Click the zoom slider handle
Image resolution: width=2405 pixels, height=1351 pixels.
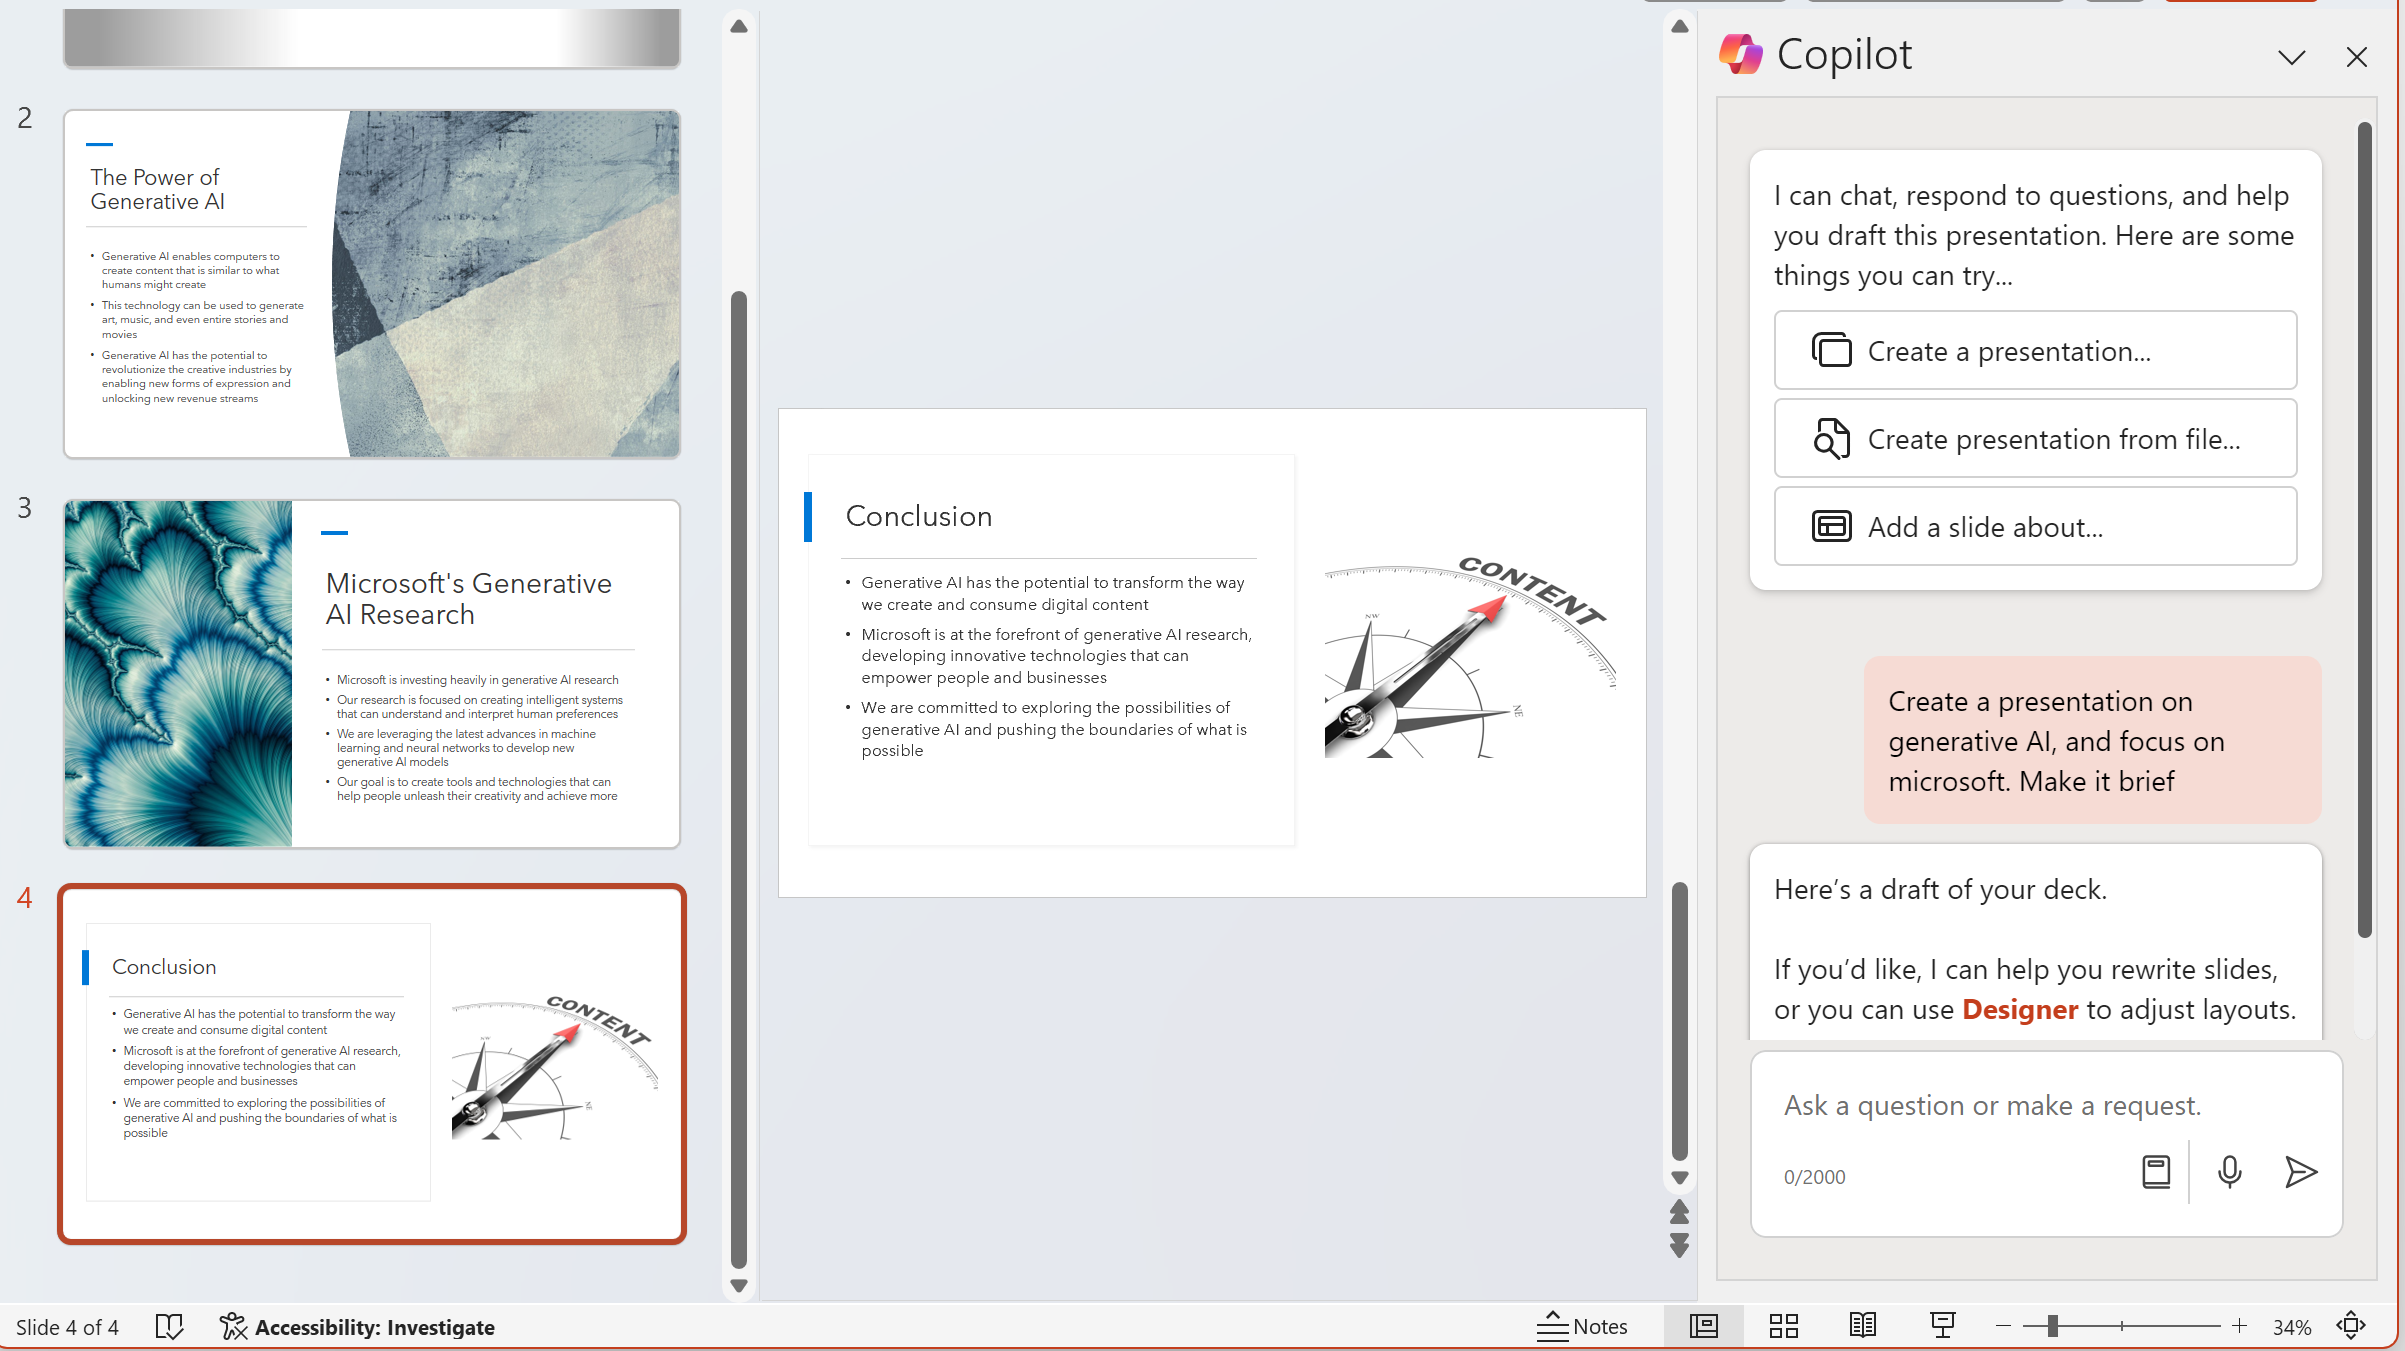pyautogui.click(x=2052, y=1326)
